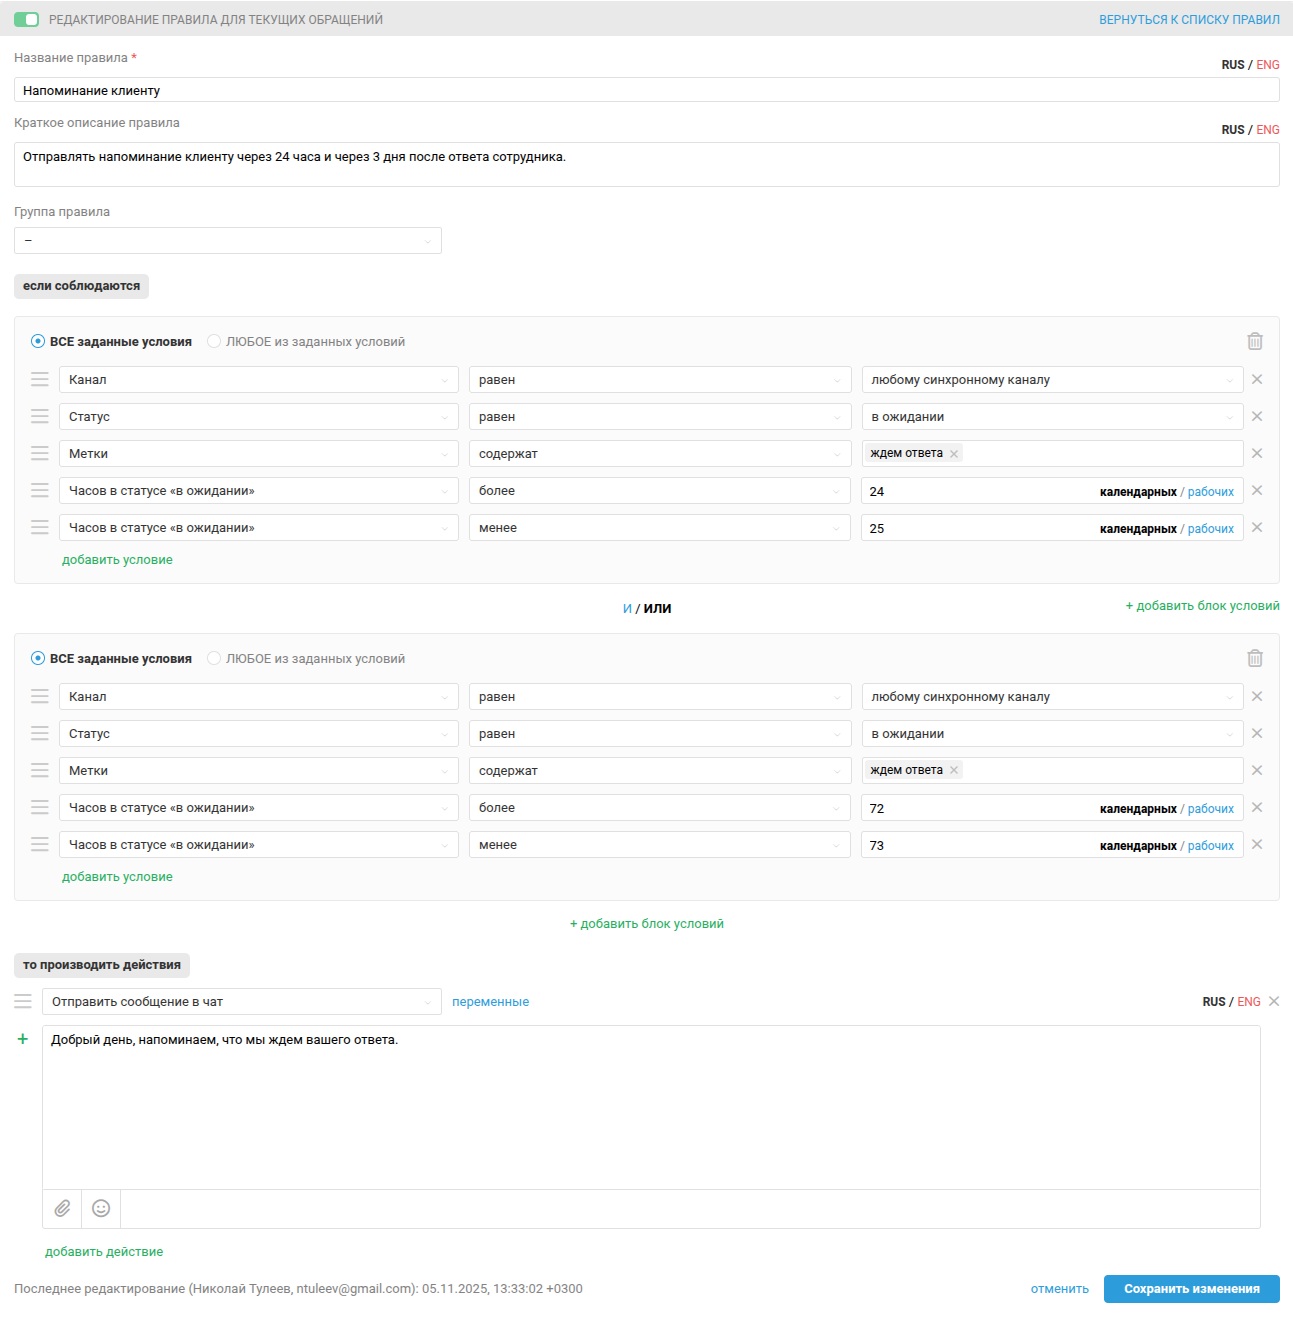Select 'ЛЮБОЕ из заданных условий' in first block
Screen dimensions: 1293x1317
point(214,341)
